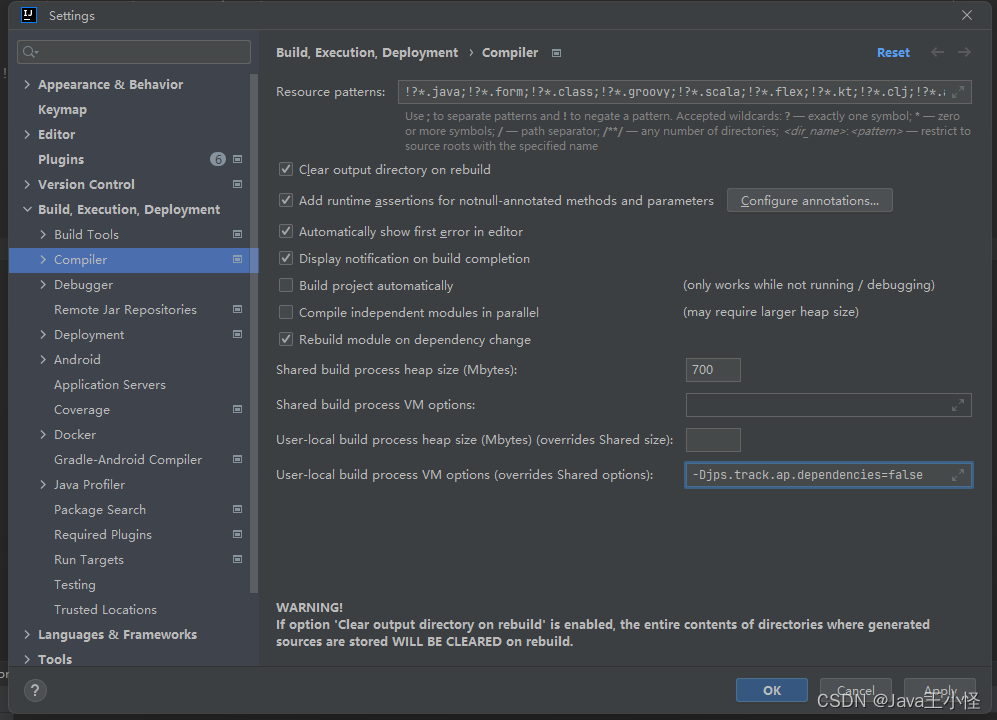
Task: Expand the Tools settings section
Action: (x=26, y=659)
